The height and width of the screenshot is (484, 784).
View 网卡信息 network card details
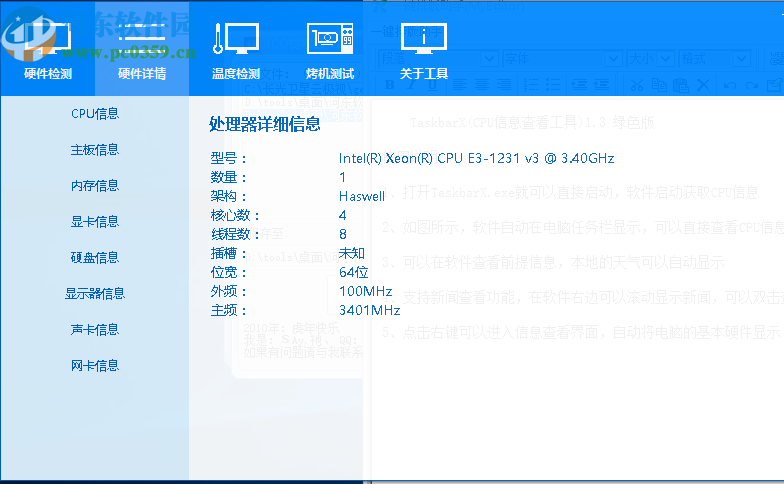(95, 366)
